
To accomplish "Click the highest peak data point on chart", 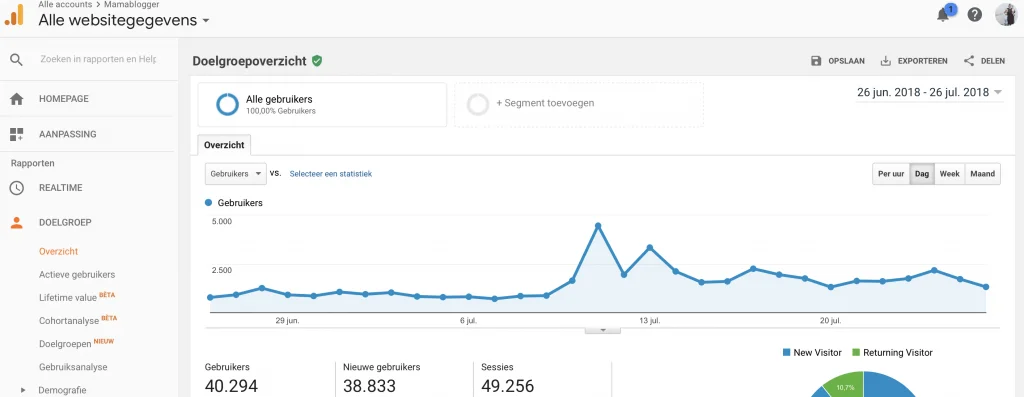I will tap(598, 226).
